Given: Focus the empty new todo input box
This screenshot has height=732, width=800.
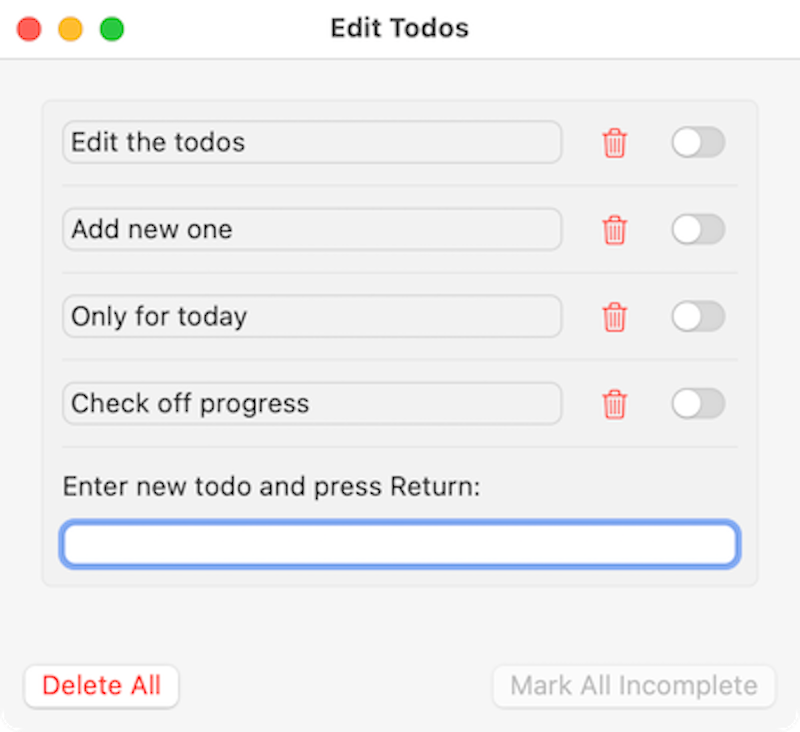Looking at the screenshot, I should click(399, 543).
